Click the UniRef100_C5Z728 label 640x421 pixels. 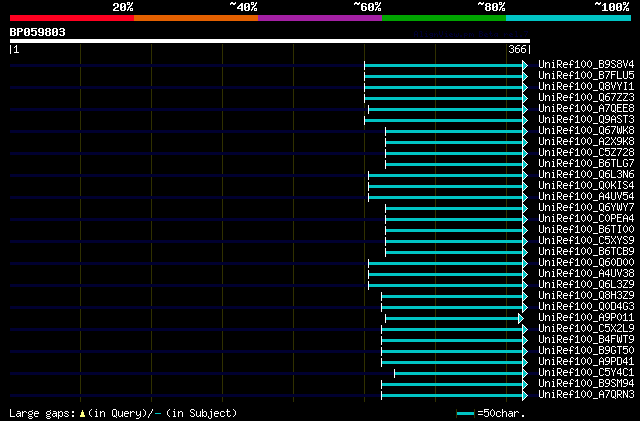click(x=586, y=153)
